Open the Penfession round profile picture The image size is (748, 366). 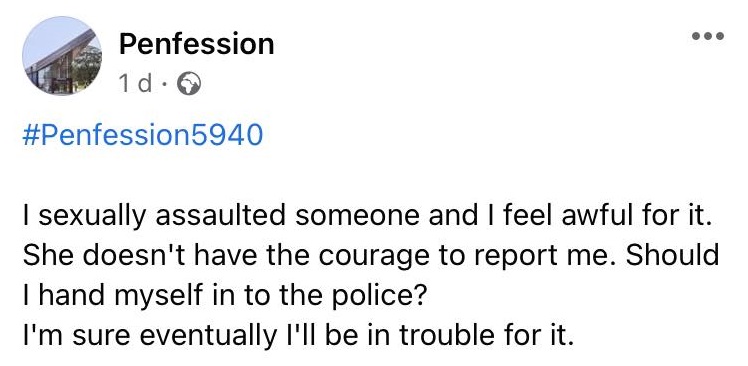pos(62,56)
